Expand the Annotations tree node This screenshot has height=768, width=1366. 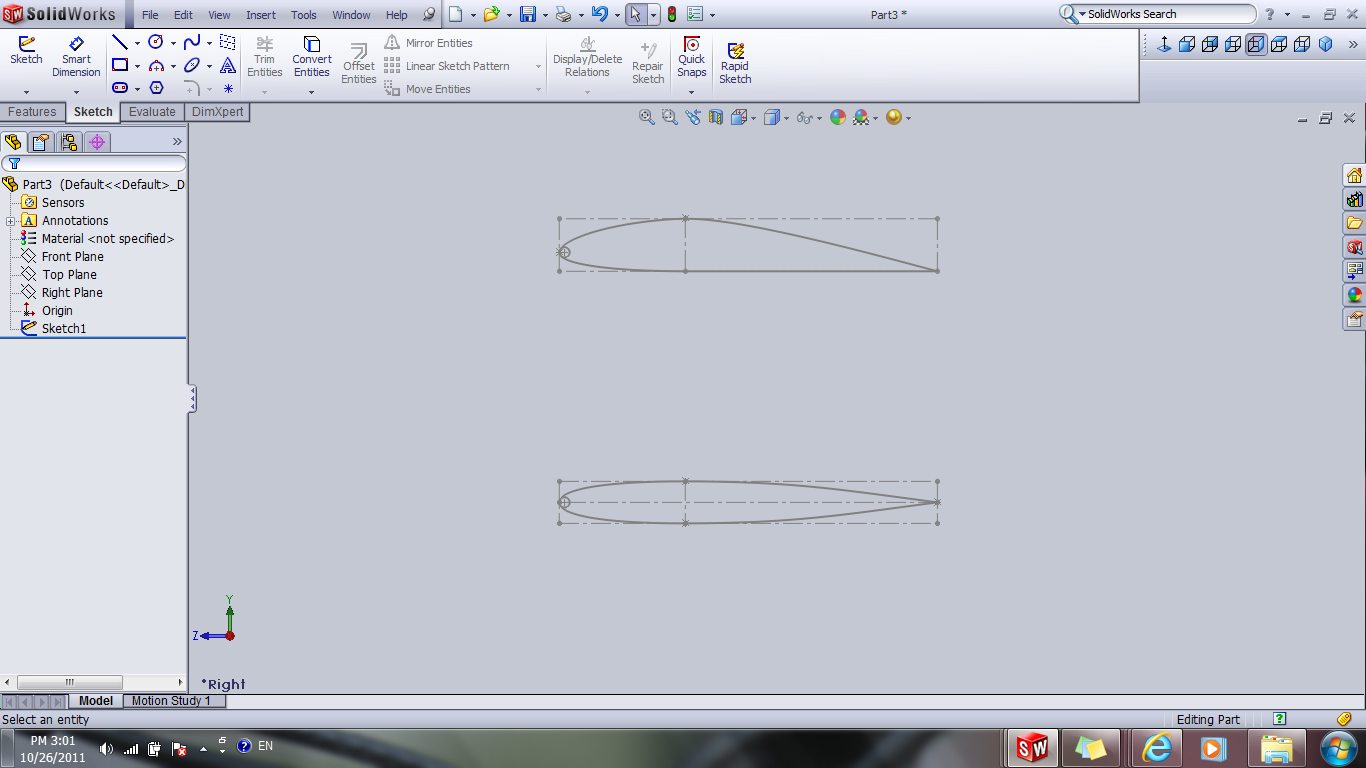tap(10, 221)
